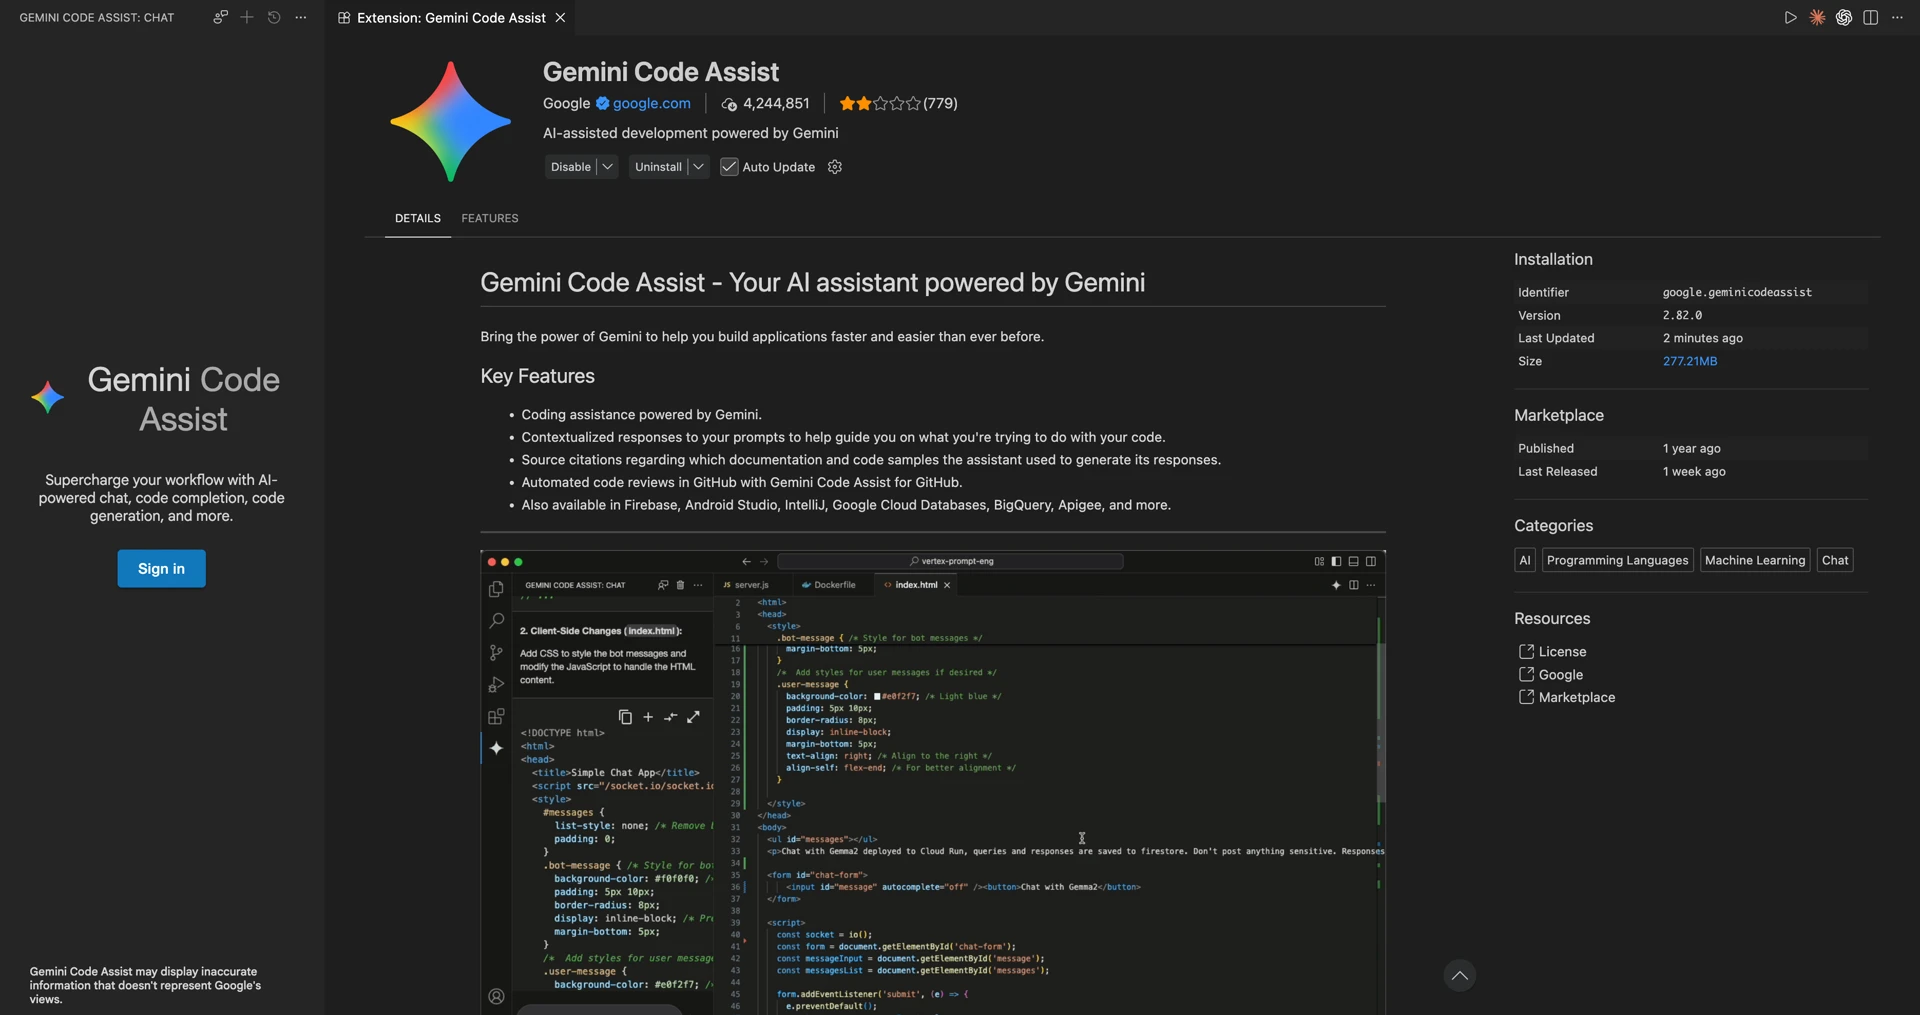Click the Uninstall button
The image size is (1920, 1015).
click(x=658, y=167)
